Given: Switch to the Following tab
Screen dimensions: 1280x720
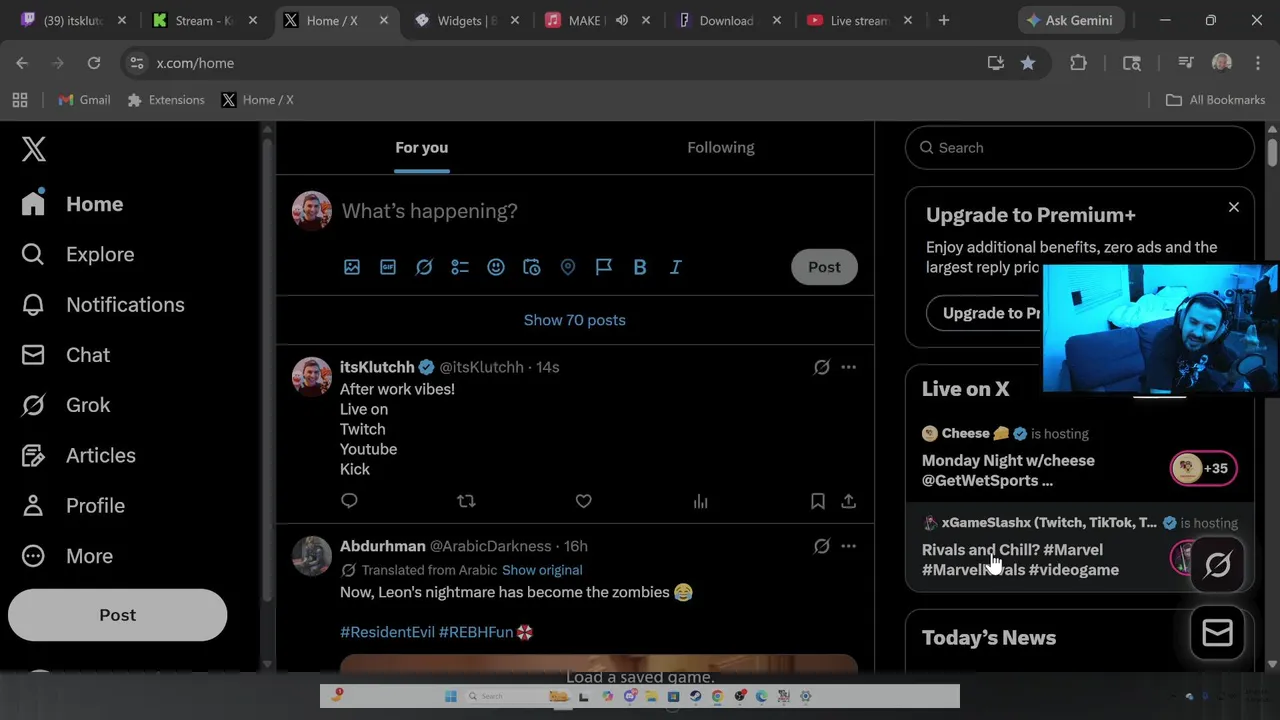Looking at the screenshot, I should pos(721,147).
